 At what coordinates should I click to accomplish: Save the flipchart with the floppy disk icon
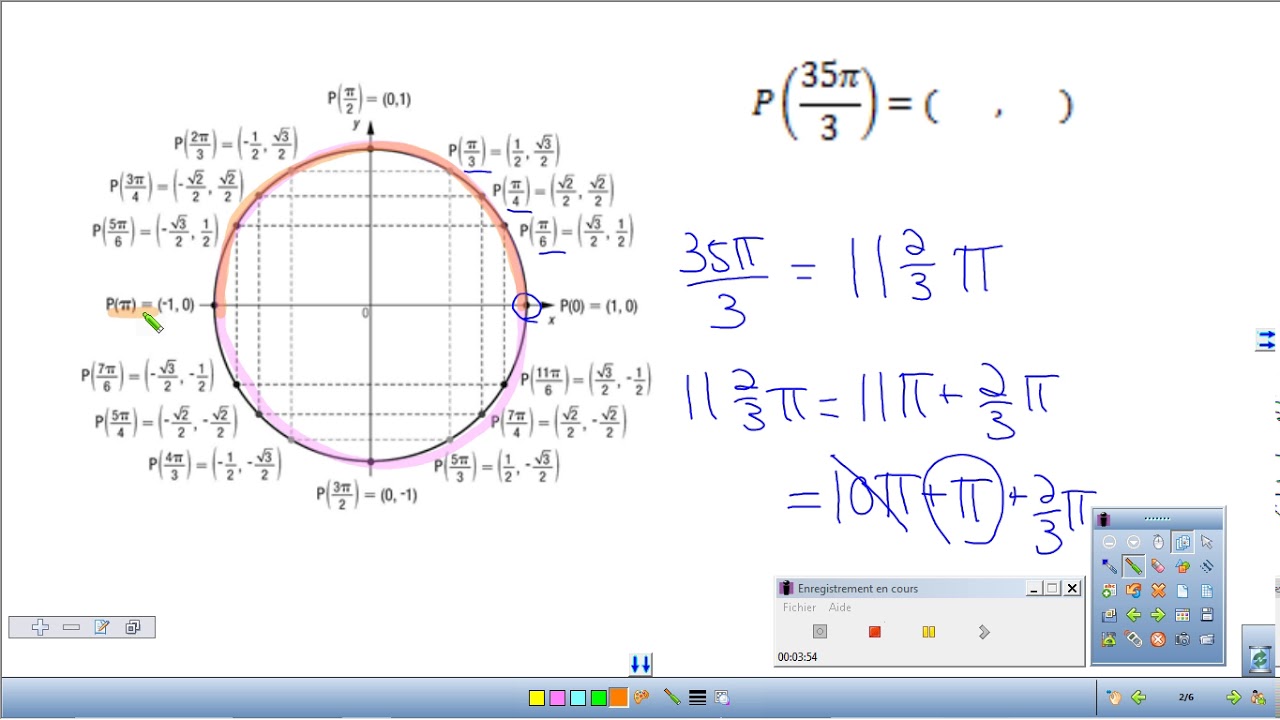pyautogui.click(x=1206, y=615)
